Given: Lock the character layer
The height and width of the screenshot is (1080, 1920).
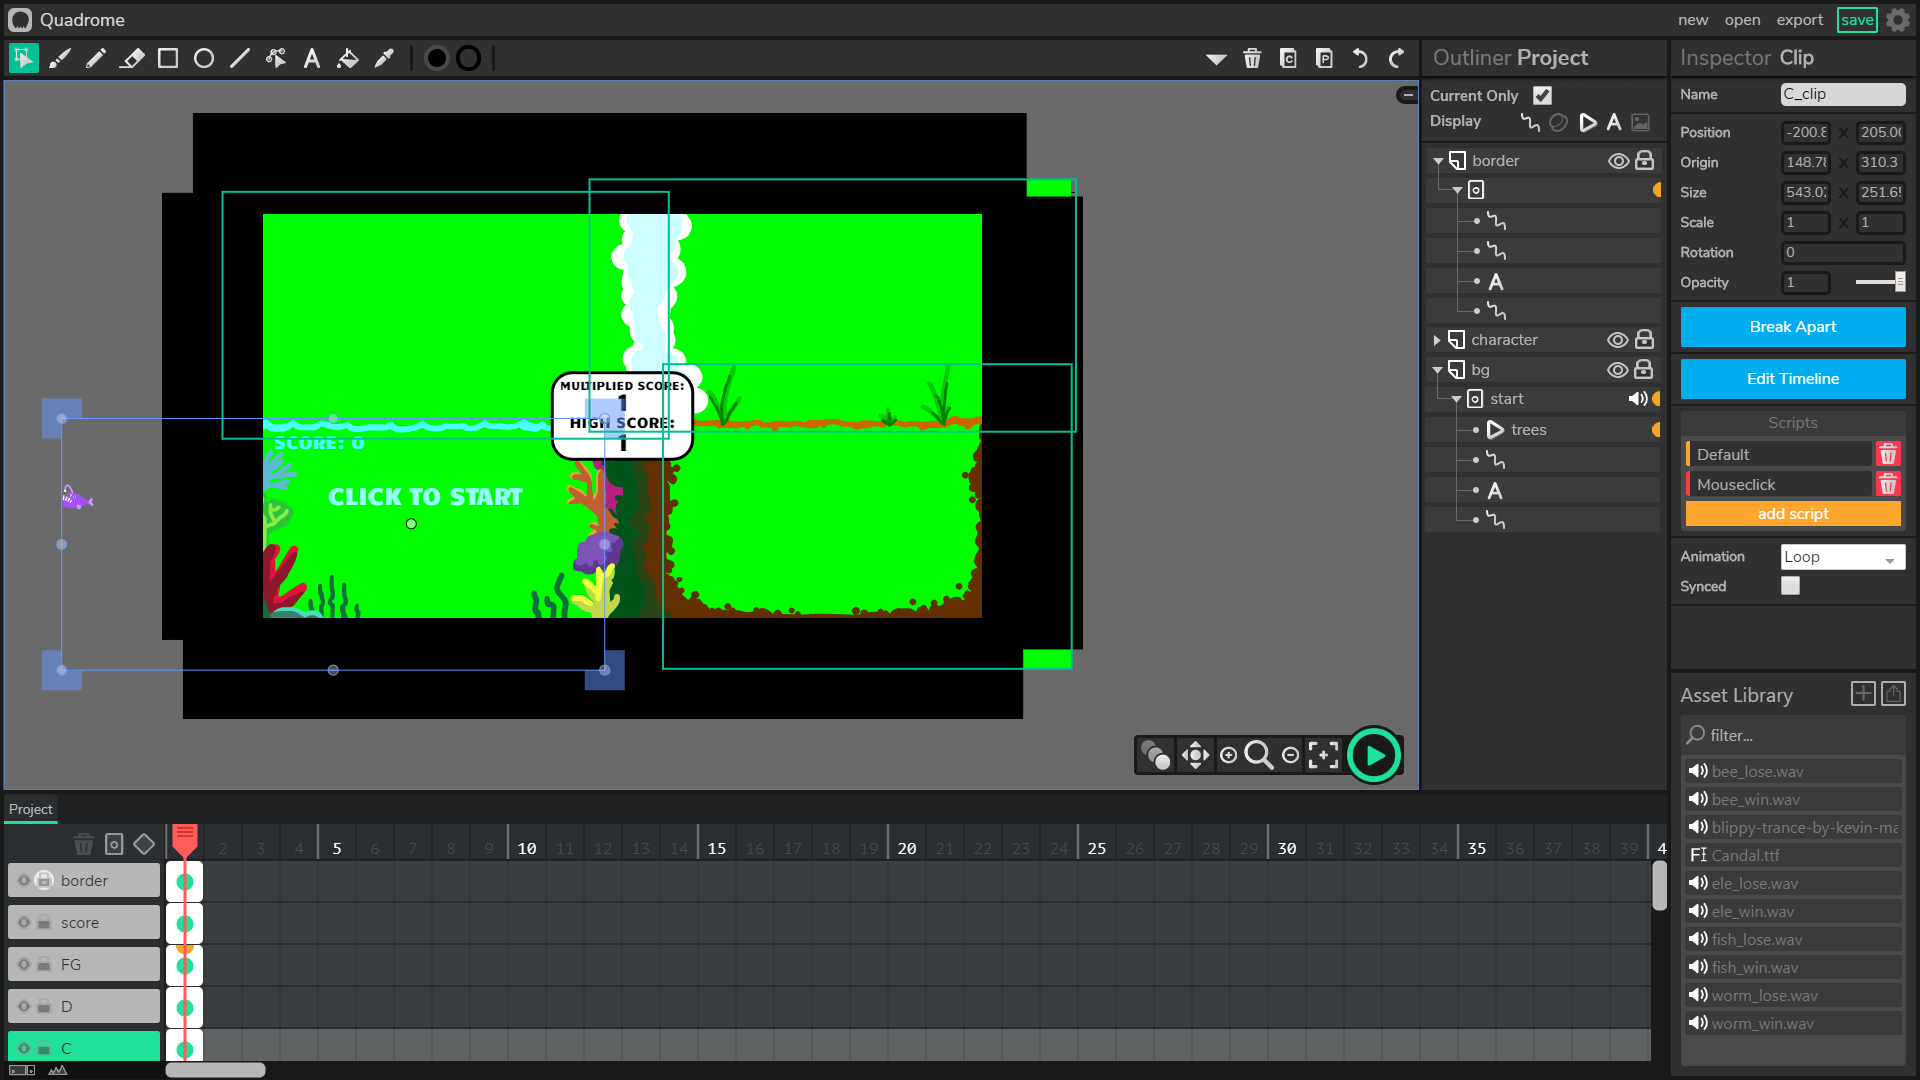Looking at the screenshot, I should (x=1645, y=339).
